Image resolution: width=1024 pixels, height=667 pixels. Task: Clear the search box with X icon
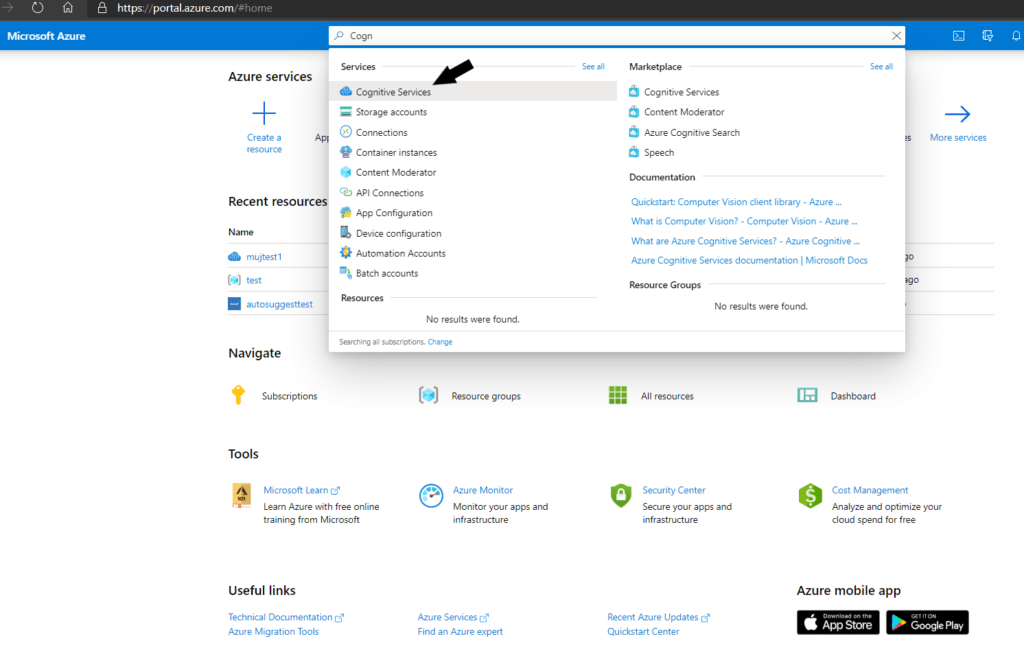click(x=896, y=36)
